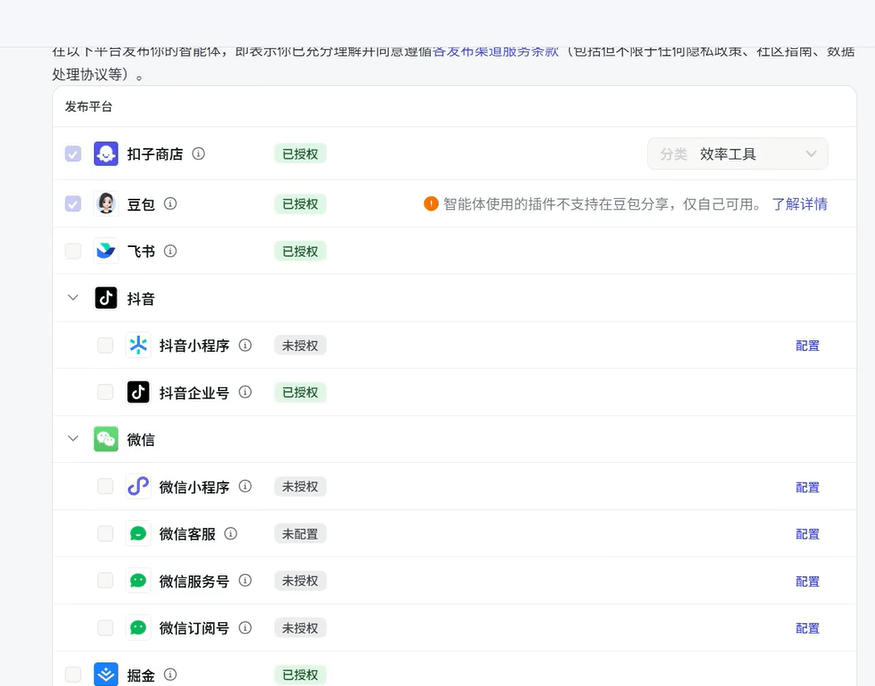Click 配置 for 微信小程序
This screenshot has width=875, height=686.
(807, 487)
